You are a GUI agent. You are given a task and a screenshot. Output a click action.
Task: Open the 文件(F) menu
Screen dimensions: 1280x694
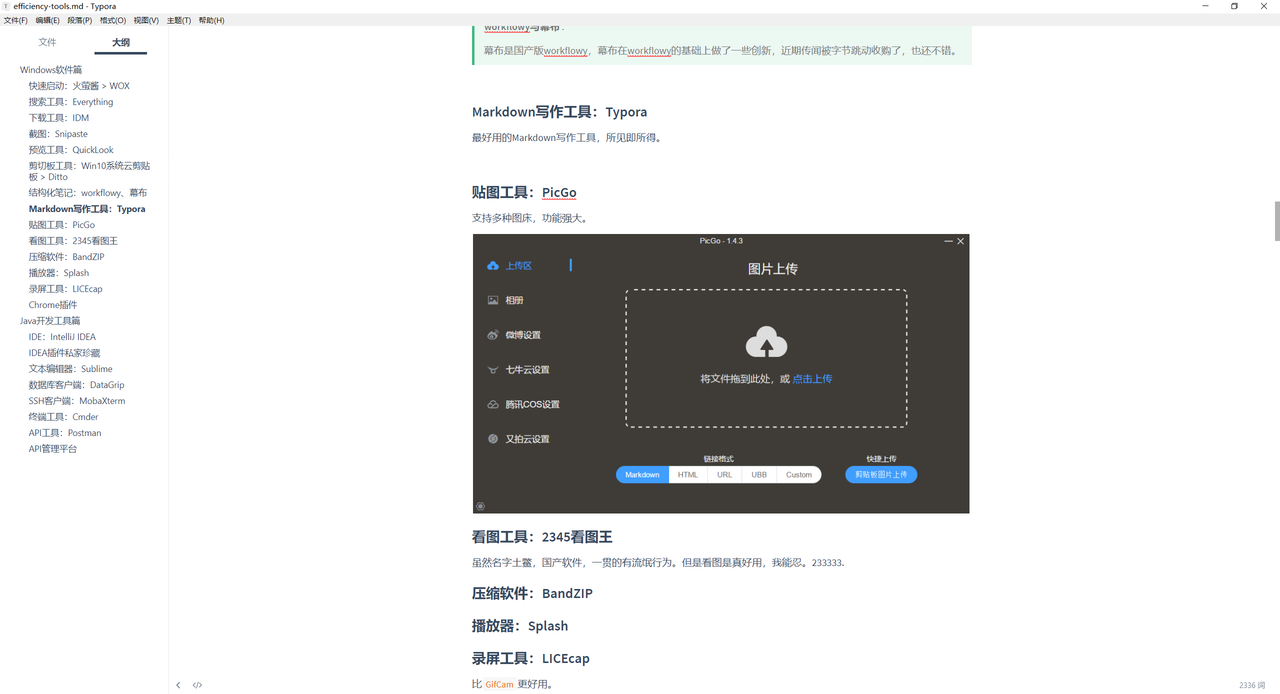(15, 20)
